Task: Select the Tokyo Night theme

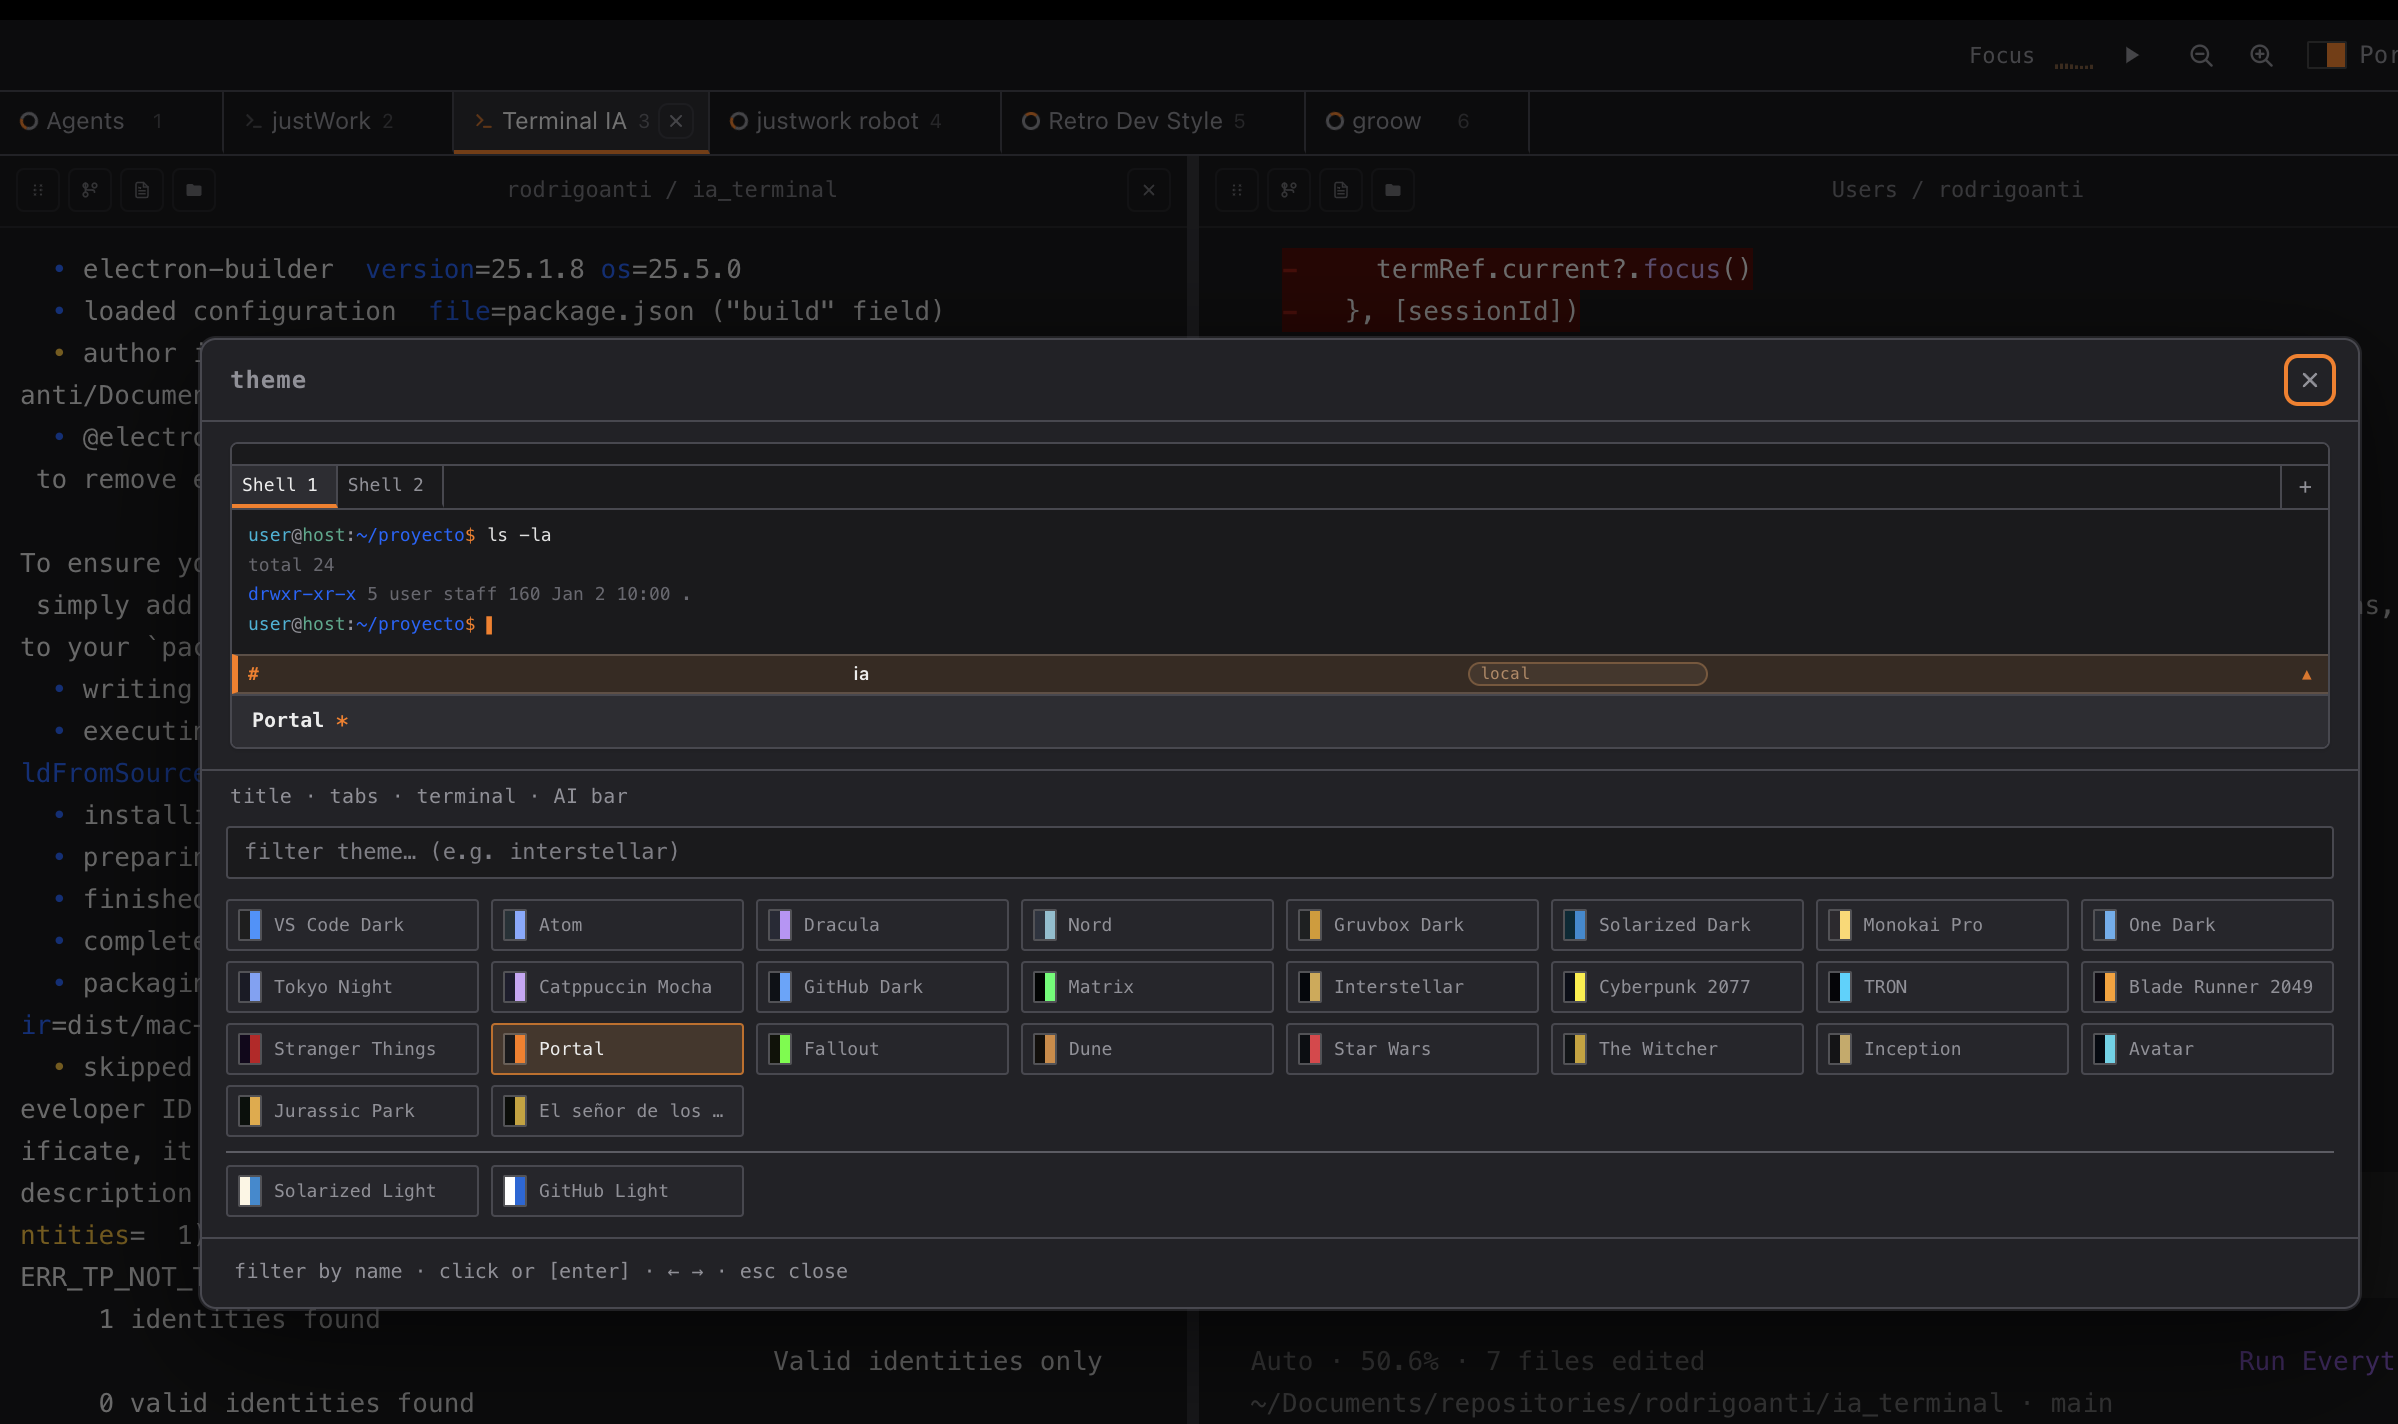Action: click(352, 987)
